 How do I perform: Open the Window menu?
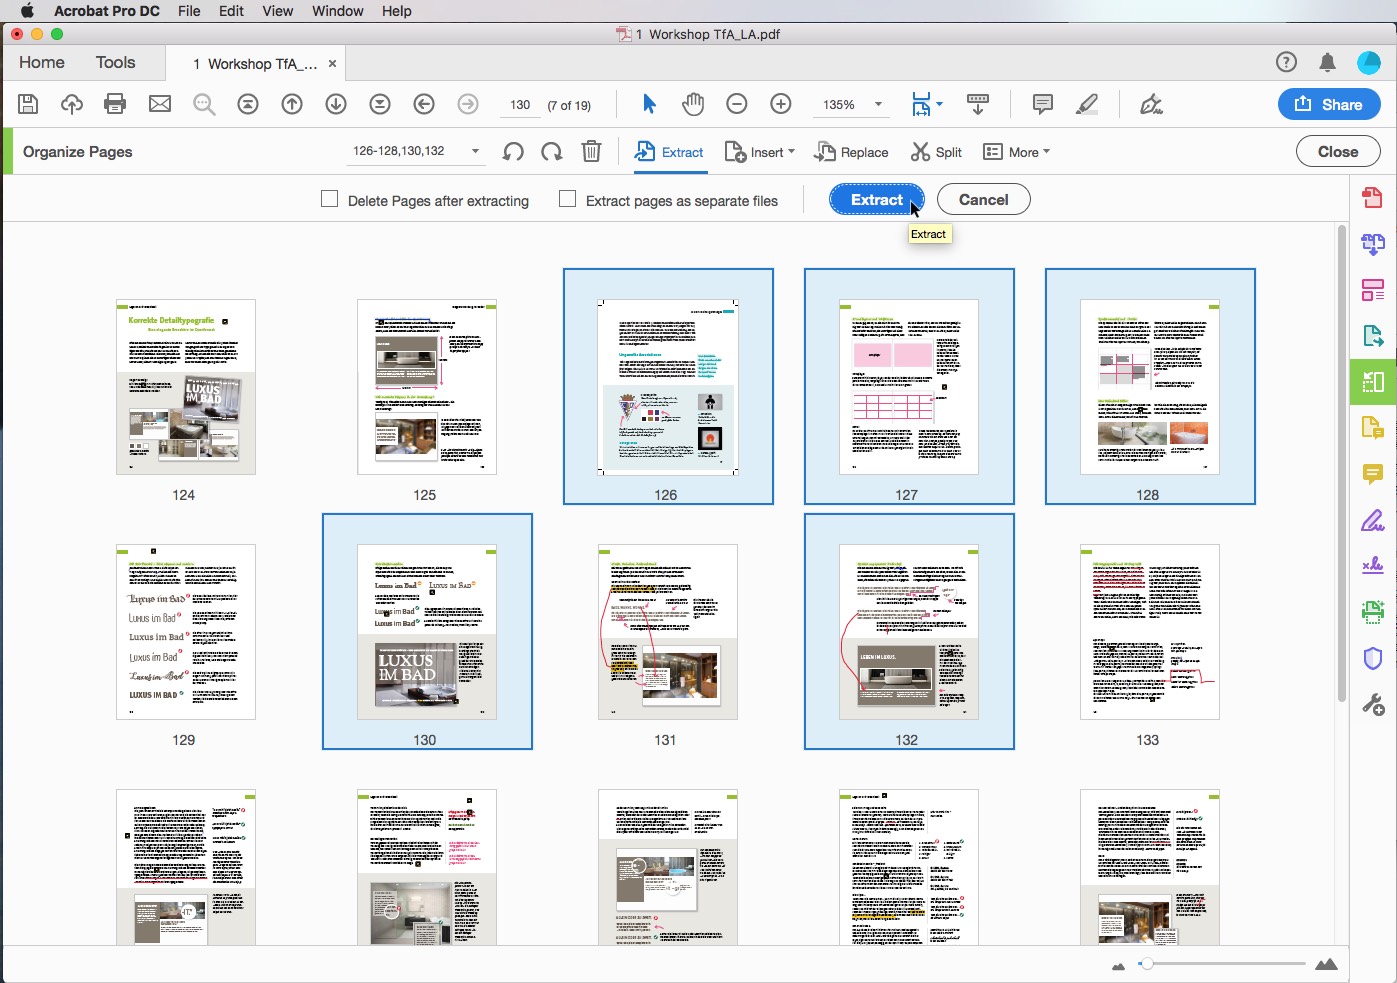[x=338, y=11]
